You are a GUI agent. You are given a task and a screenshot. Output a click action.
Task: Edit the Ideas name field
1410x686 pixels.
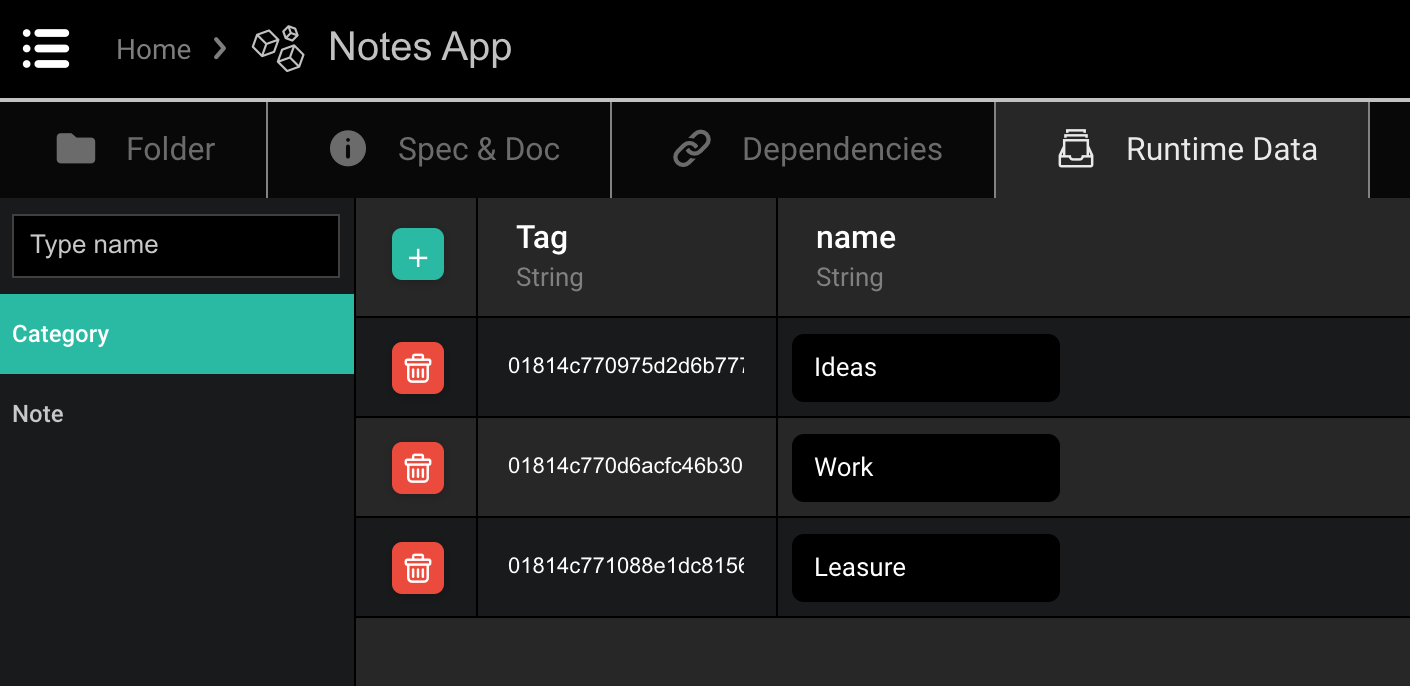(925, 368)
